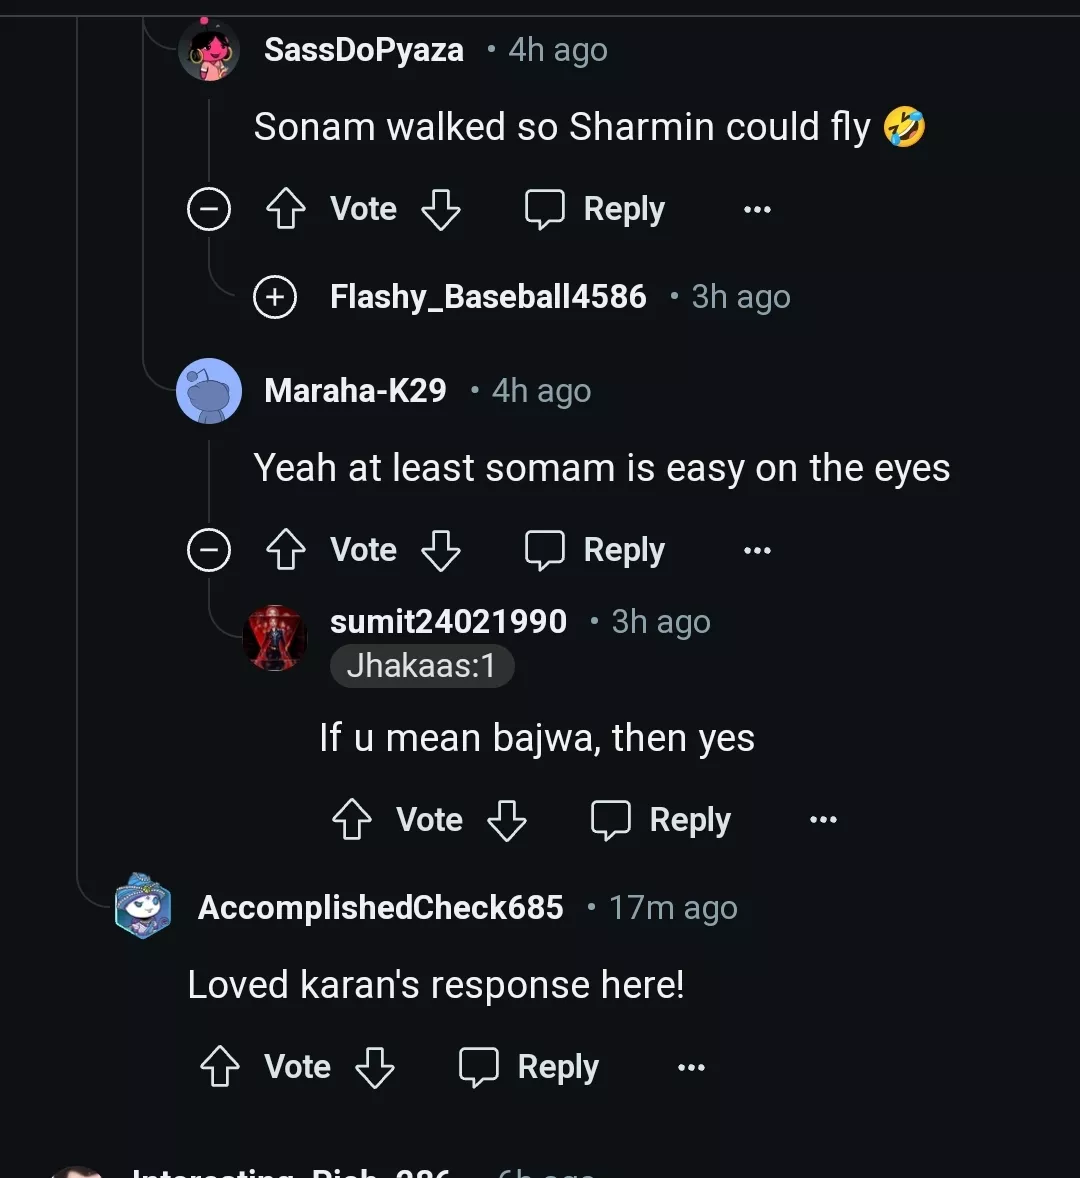Open more options menu on AccomplishedCheck685's comment
Image resolution: width=1080 pixels, height=1178 pixels.
[691, 1067]
